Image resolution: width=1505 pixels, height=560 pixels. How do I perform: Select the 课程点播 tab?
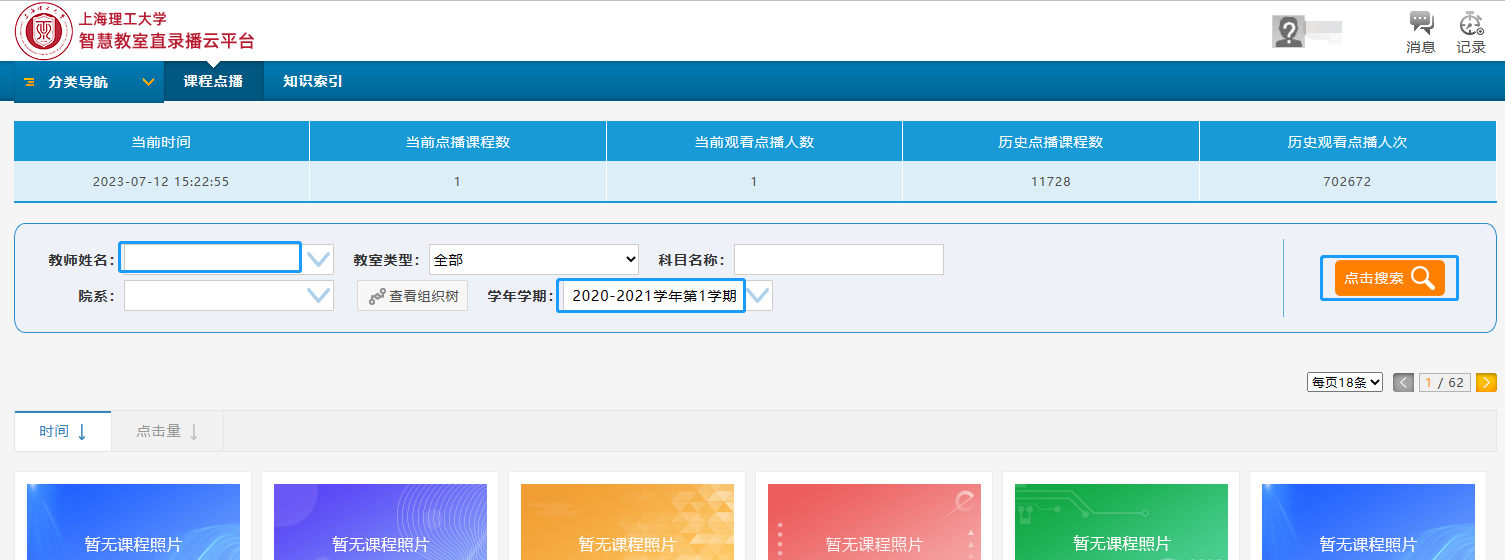tap(213, 82)
